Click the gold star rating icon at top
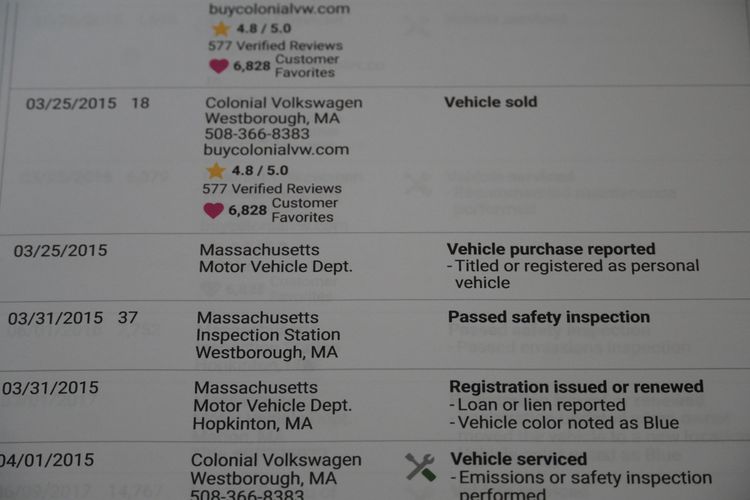The image size is (750, 500). tap(220, 29)
